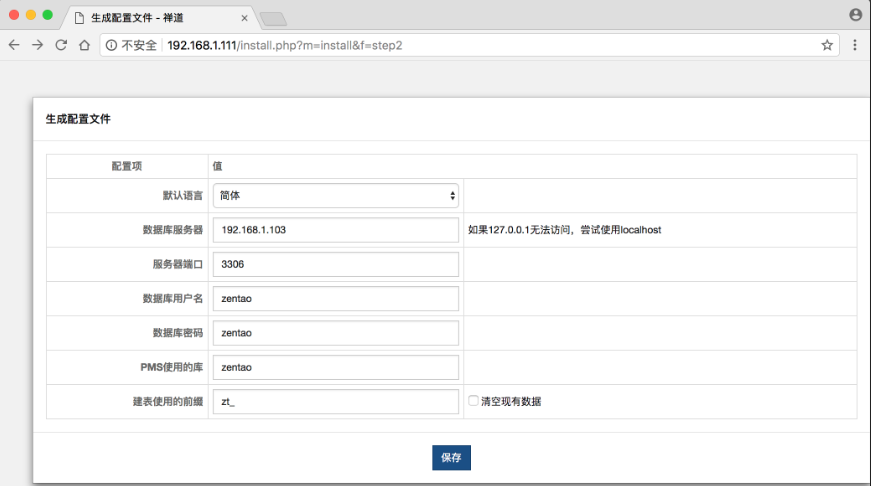871x486 pixels.
Task: Open the Chrome profile avatar
Action: click(855, 15)
